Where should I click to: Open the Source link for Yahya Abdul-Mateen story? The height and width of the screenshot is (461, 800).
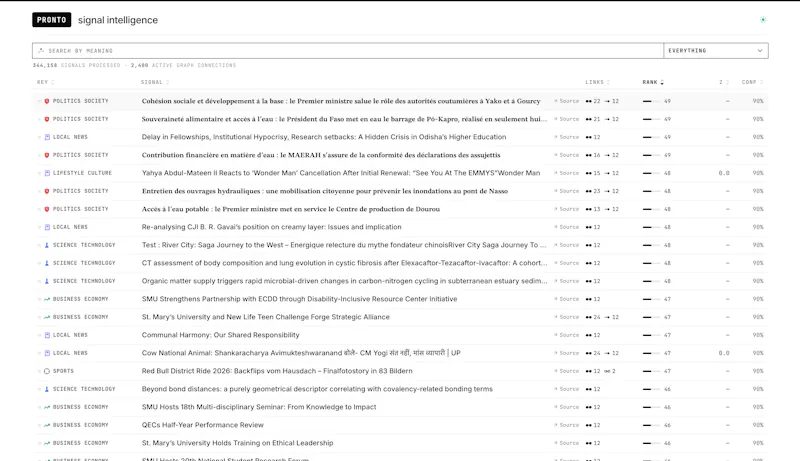(x=567, y=173)
